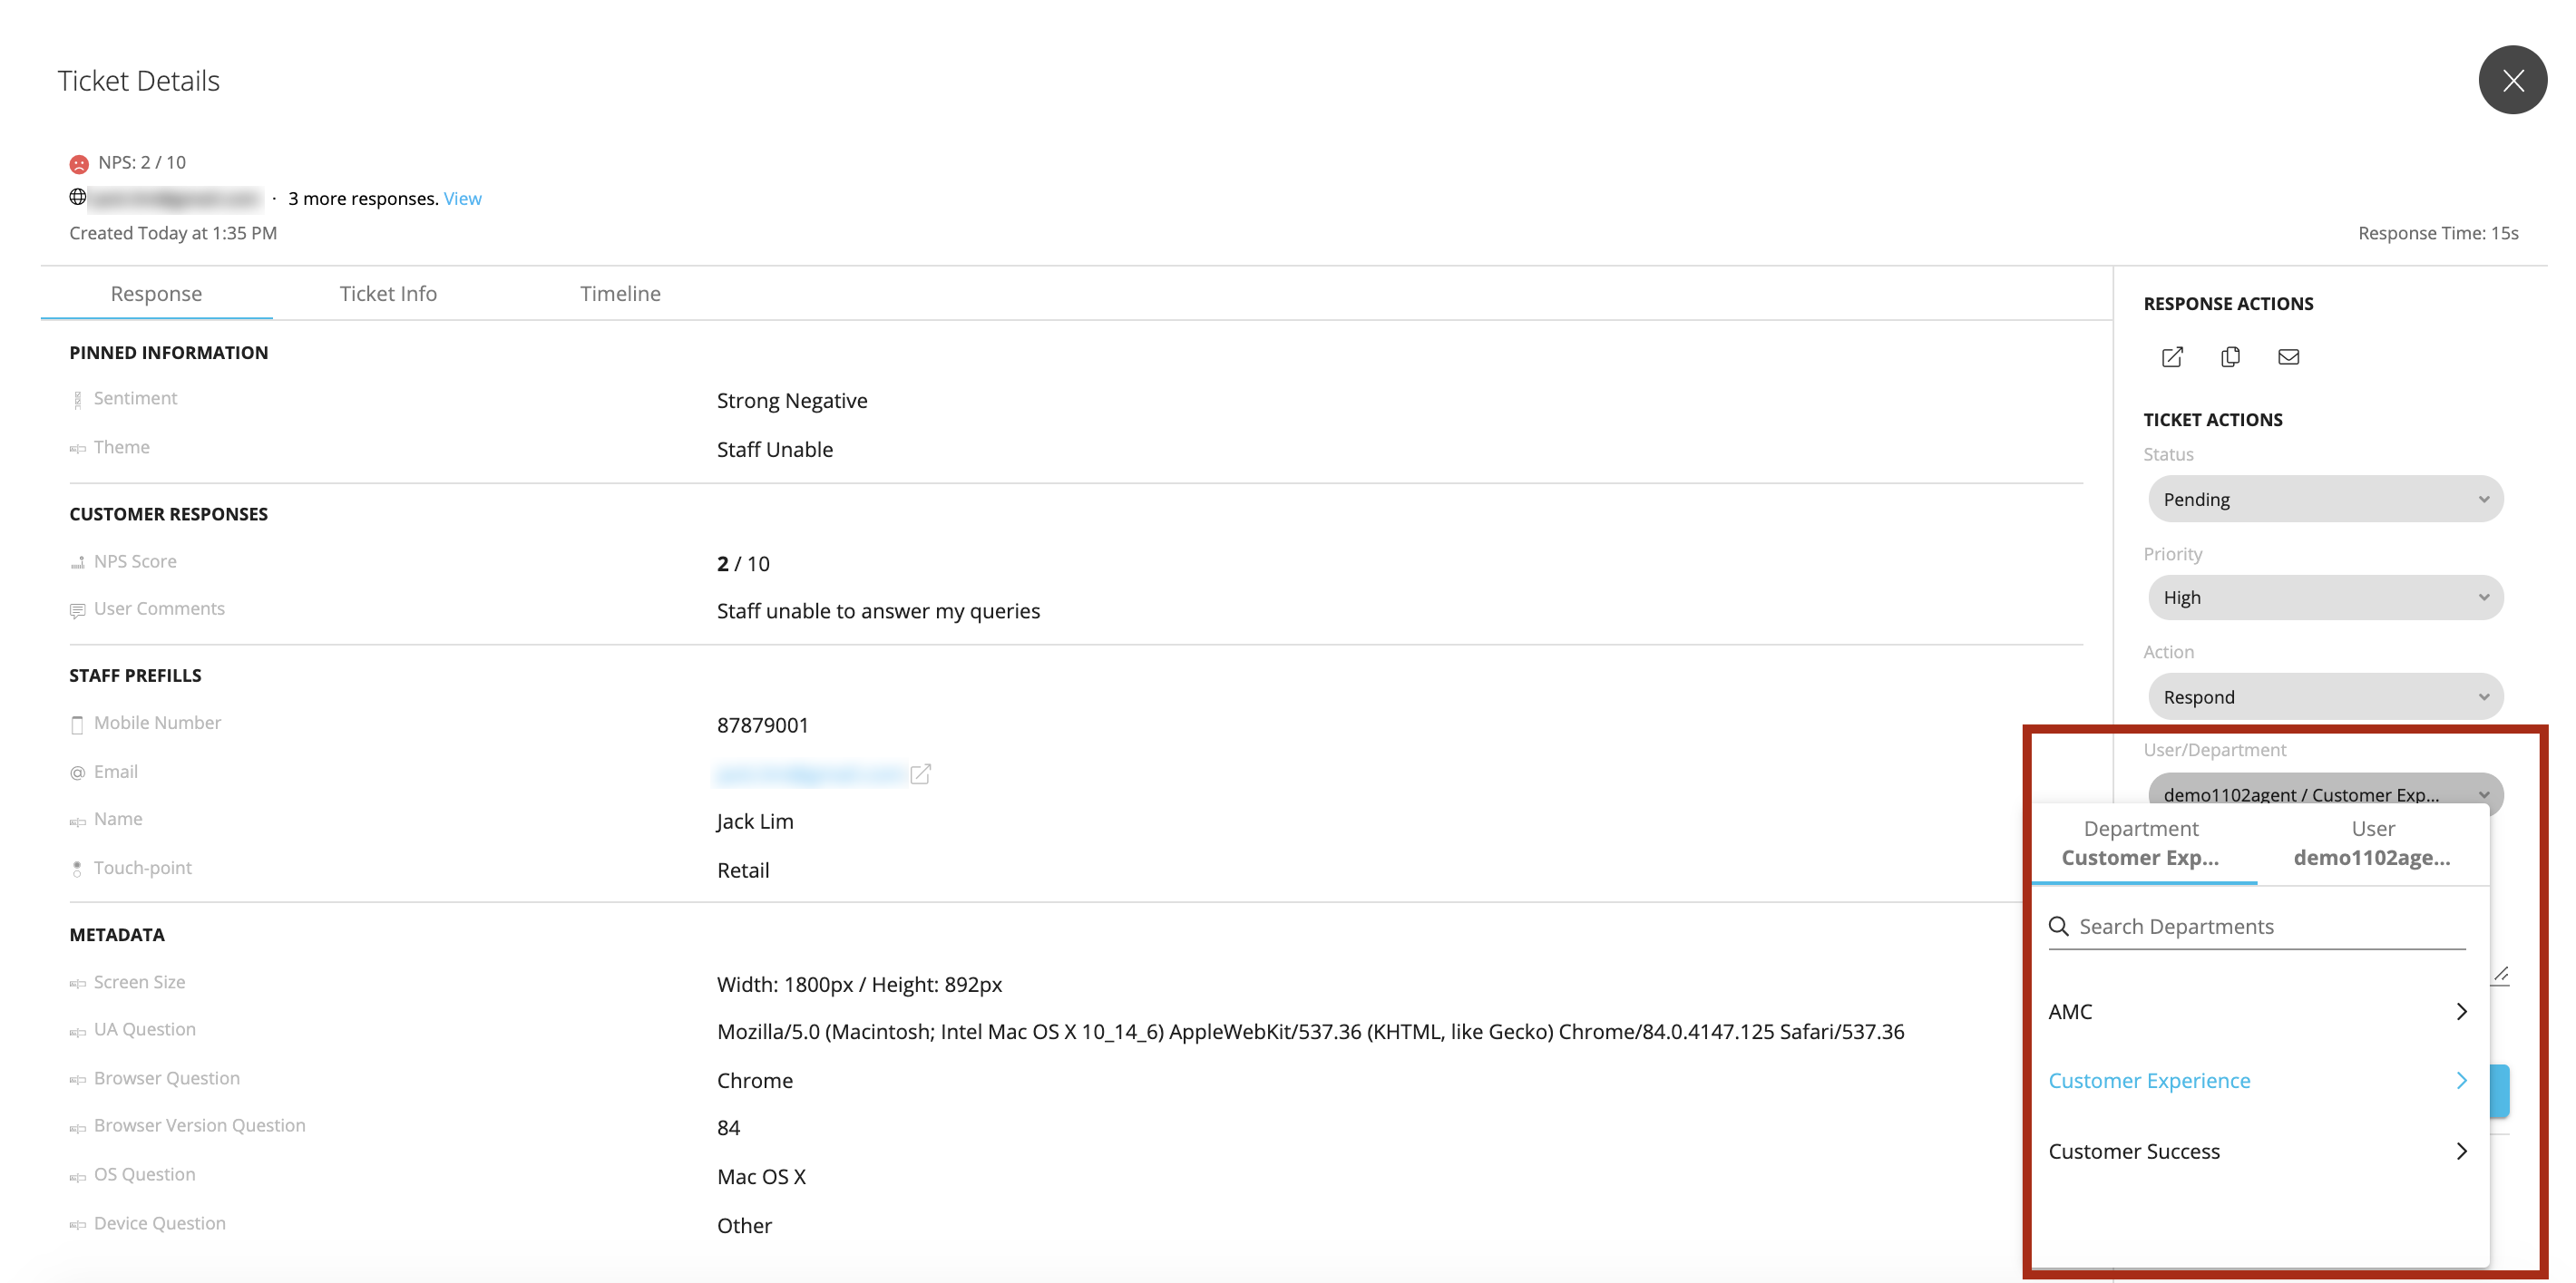Select the Response tab

(156, 292)
